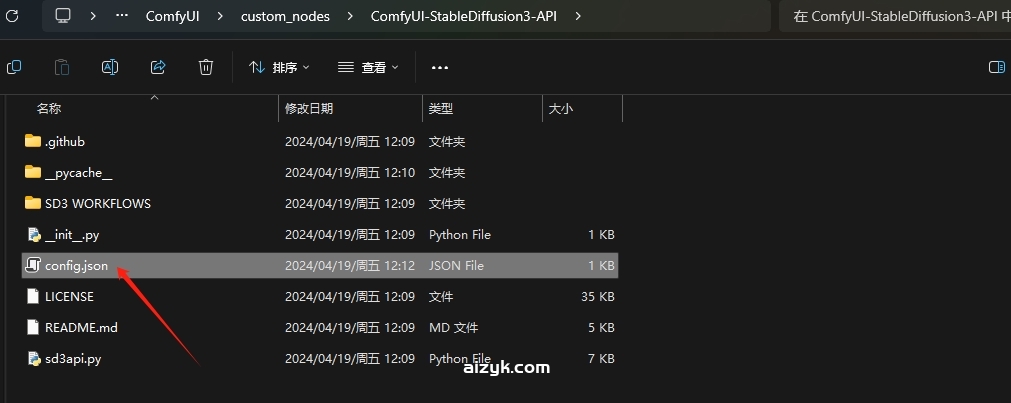Open the 查看 view dropdown
The image size is (1011, 403).
coord(368,67)
